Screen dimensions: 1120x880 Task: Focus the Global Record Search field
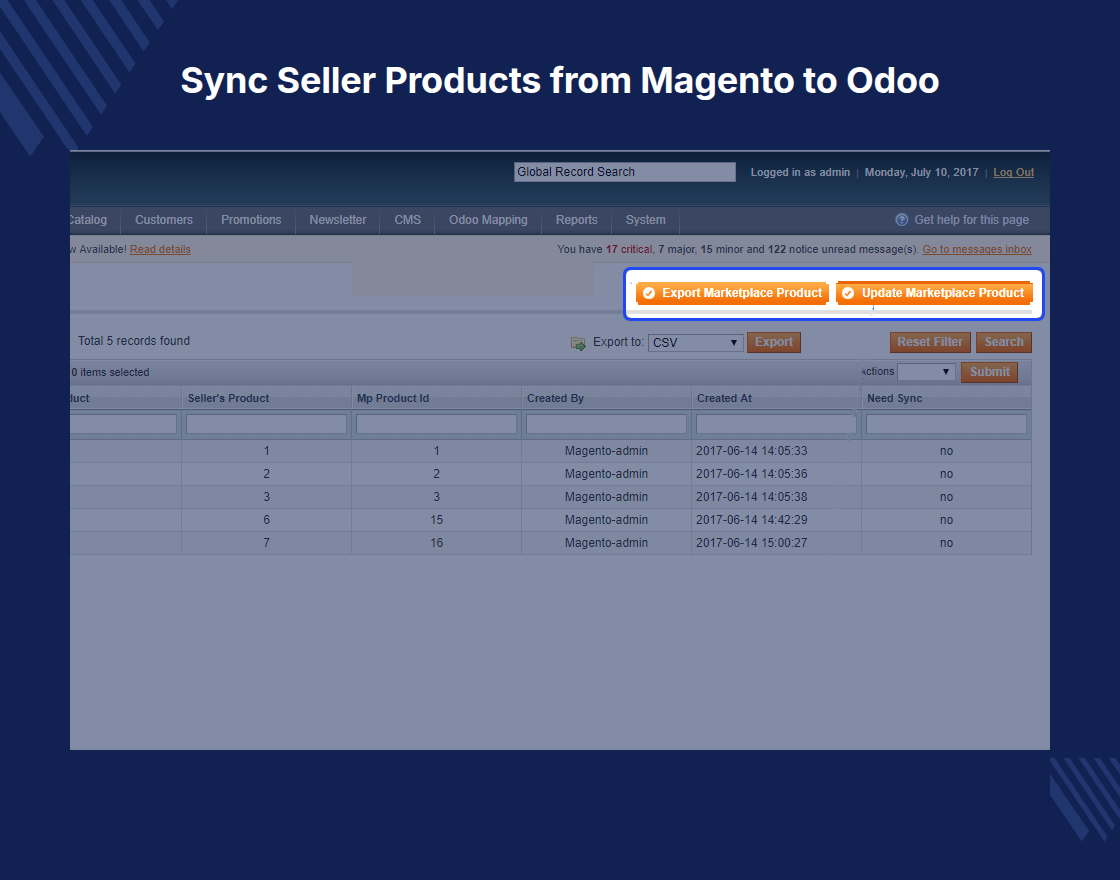click(x=624, y=172)
